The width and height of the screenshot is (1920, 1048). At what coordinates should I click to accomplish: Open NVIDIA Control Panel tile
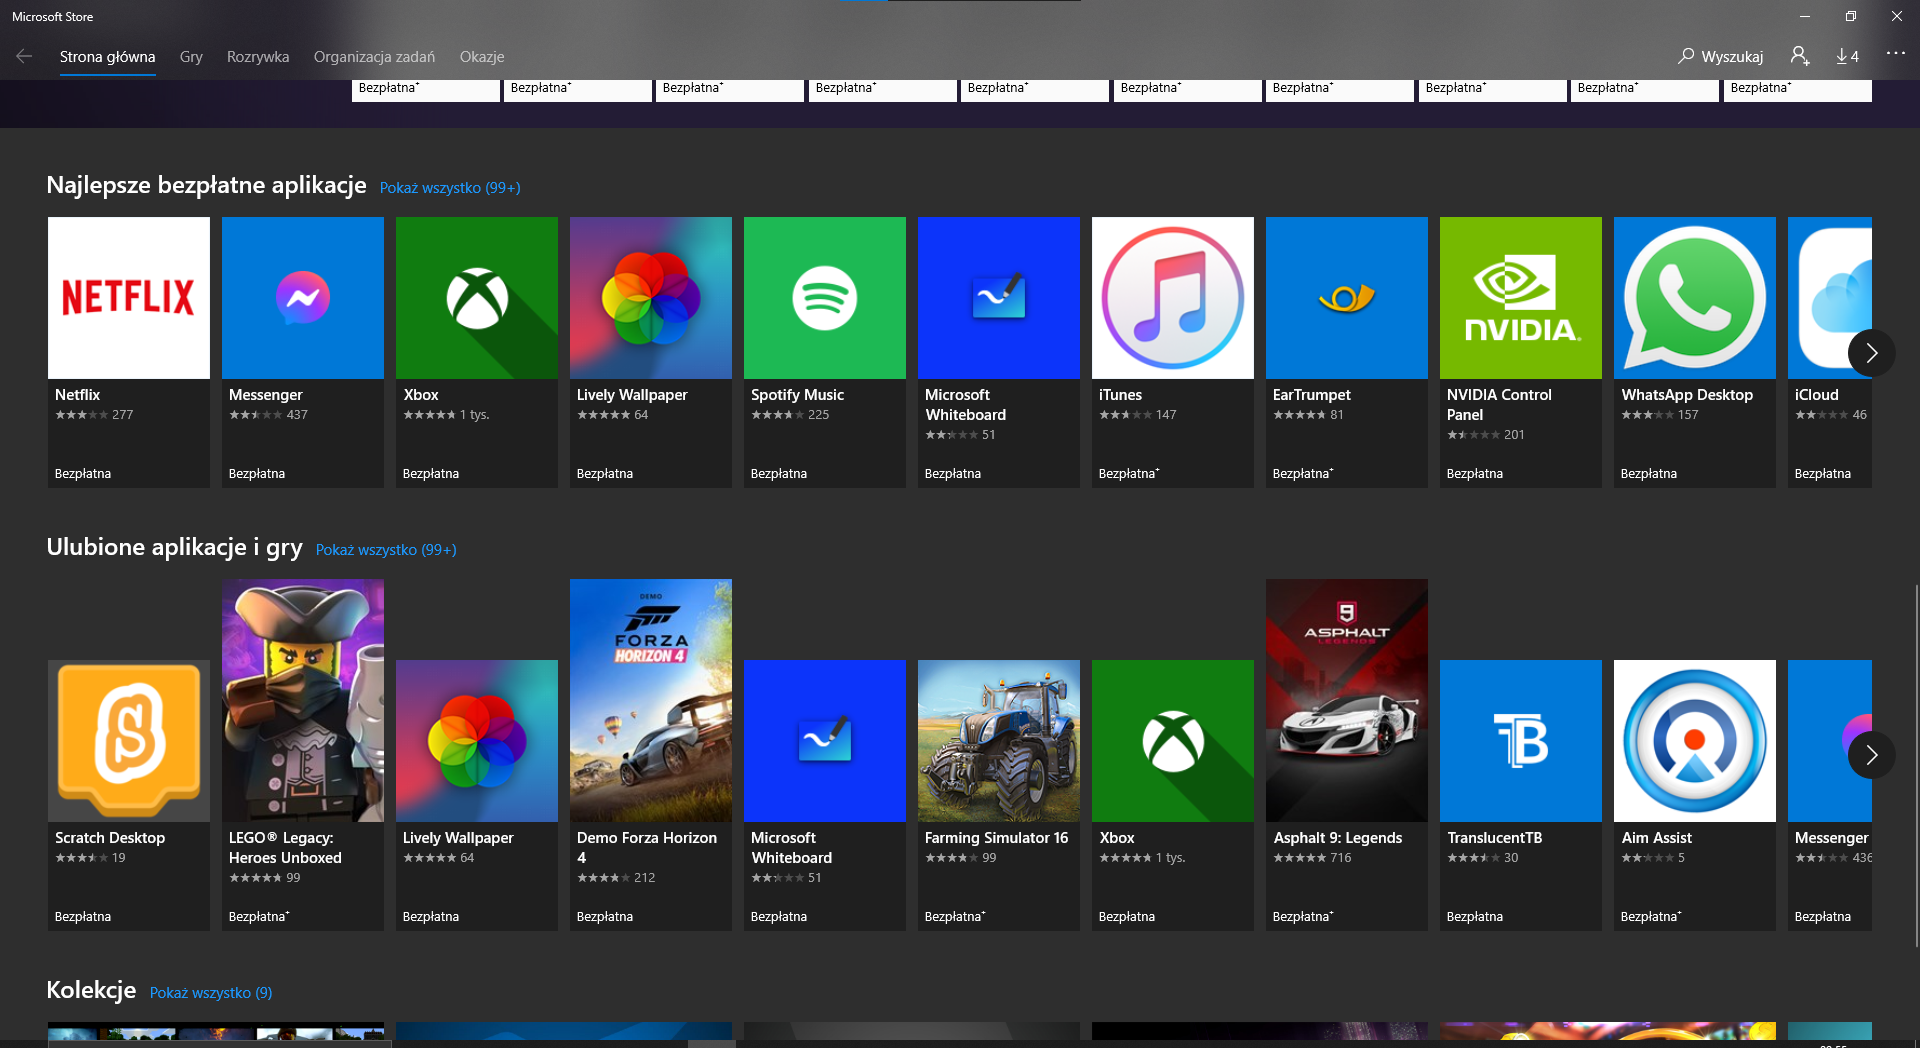(x=1521, y=352)
